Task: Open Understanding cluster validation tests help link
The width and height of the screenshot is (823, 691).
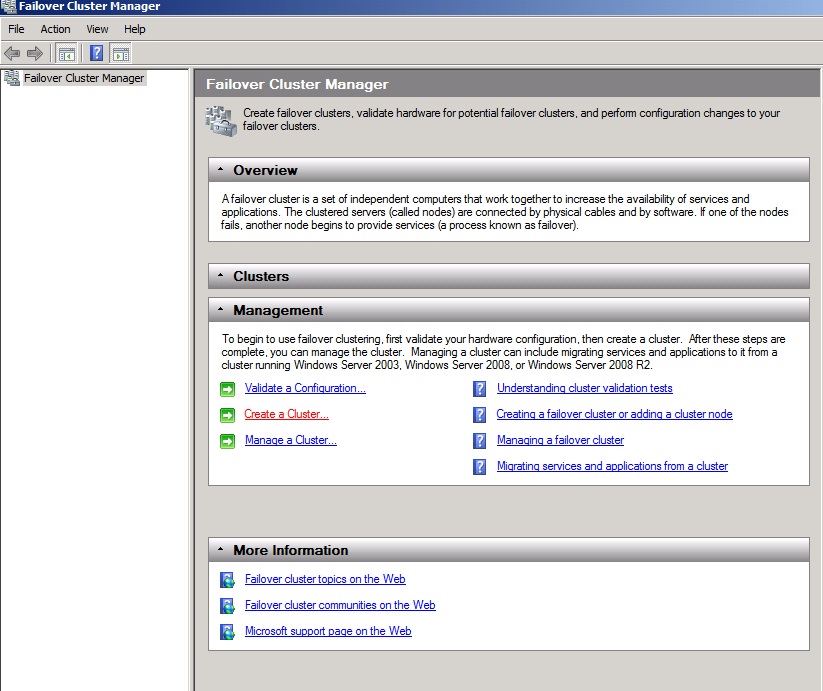Action: [585, 388]
